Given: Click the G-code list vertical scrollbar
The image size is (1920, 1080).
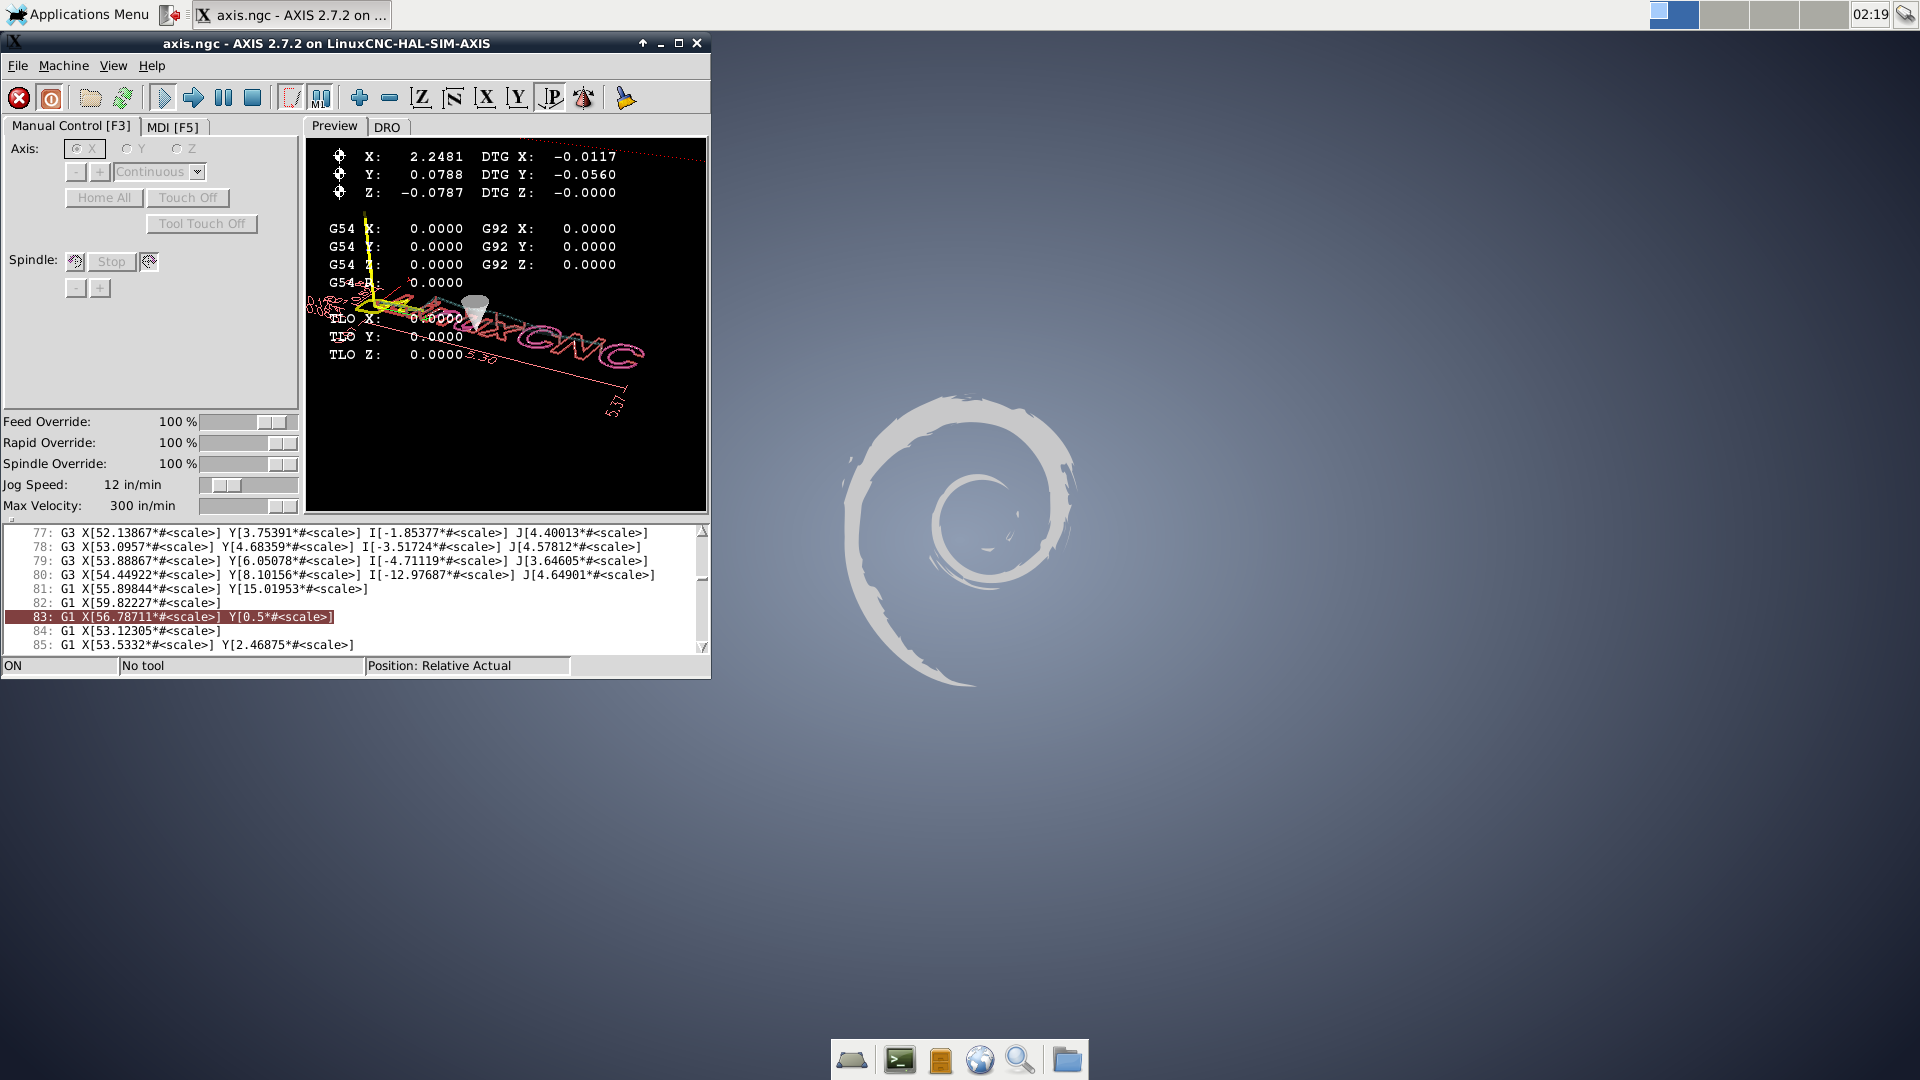Looking at the screenshot, I should [x=702, y=589].
